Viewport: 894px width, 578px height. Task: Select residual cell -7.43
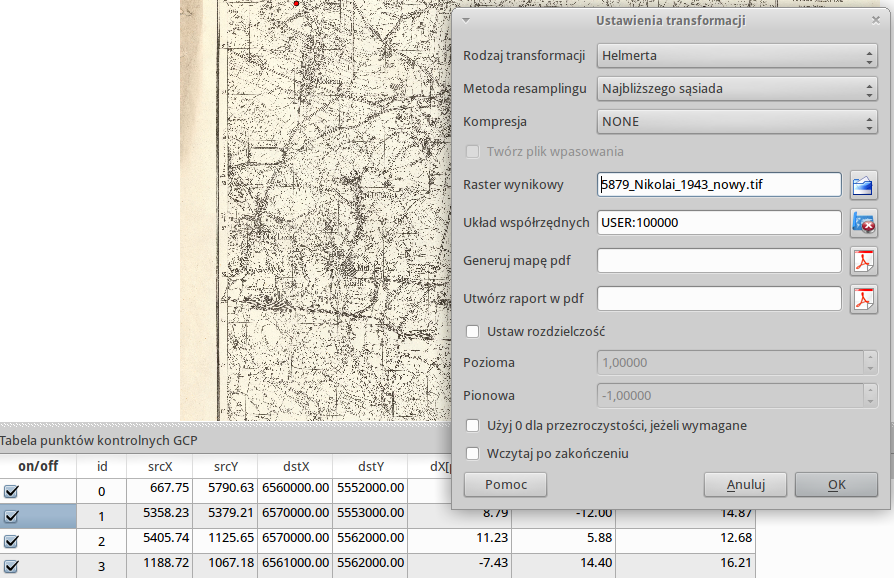pos(460,566)
